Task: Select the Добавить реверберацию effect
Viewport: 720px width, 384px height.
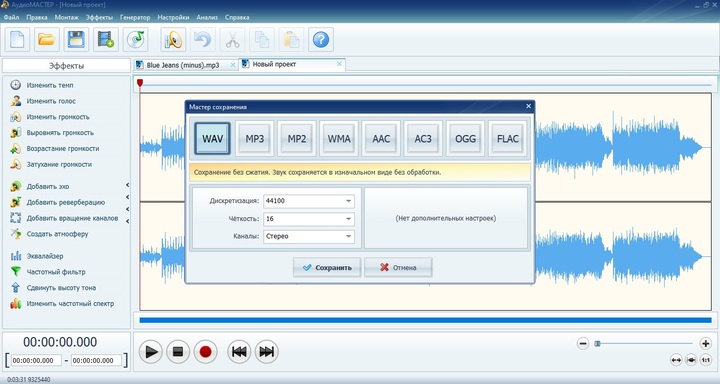Action: click(57, 202)
